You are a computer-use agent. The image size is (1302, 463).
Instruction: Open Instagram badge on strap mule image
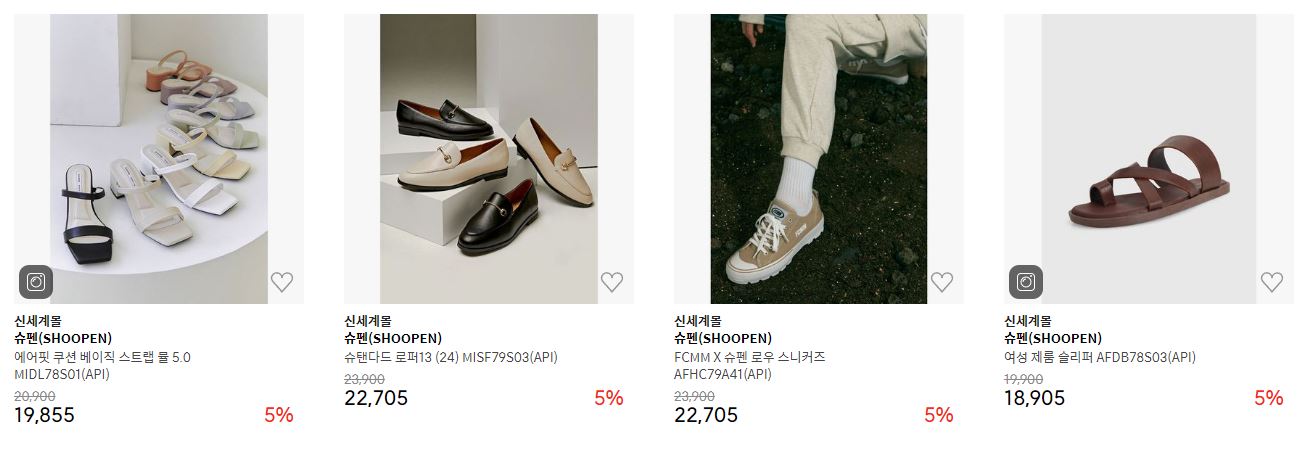pyautogui.click(x=36, y=282)
